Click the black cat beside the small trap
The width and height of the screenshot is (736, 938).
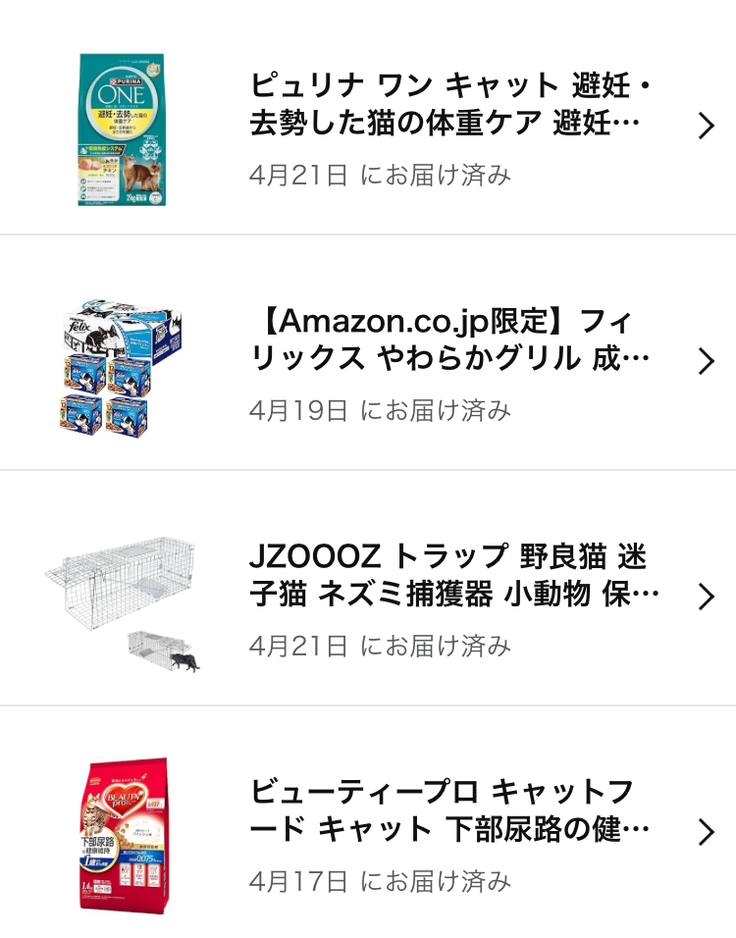pyautogui.click(x=186, y=660)
